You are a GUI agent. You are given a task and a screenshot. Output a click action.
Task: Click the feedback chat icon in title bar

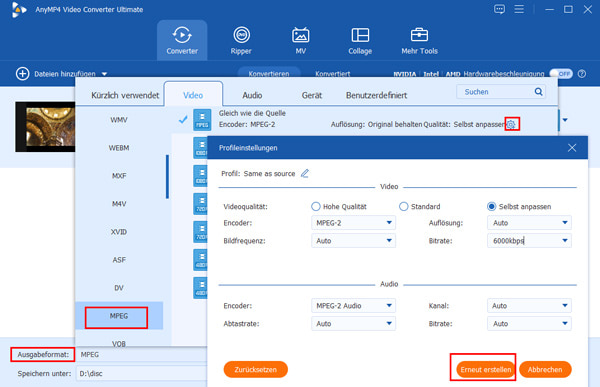coord(499,9)
